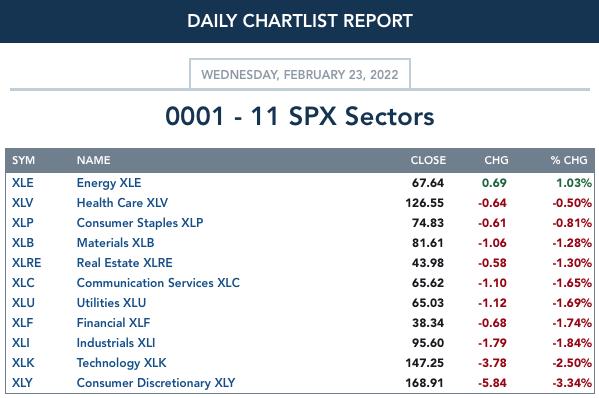Open Consumer Discretionary XLY link
This screenshot has width=599, height=398.
[156, 383]
